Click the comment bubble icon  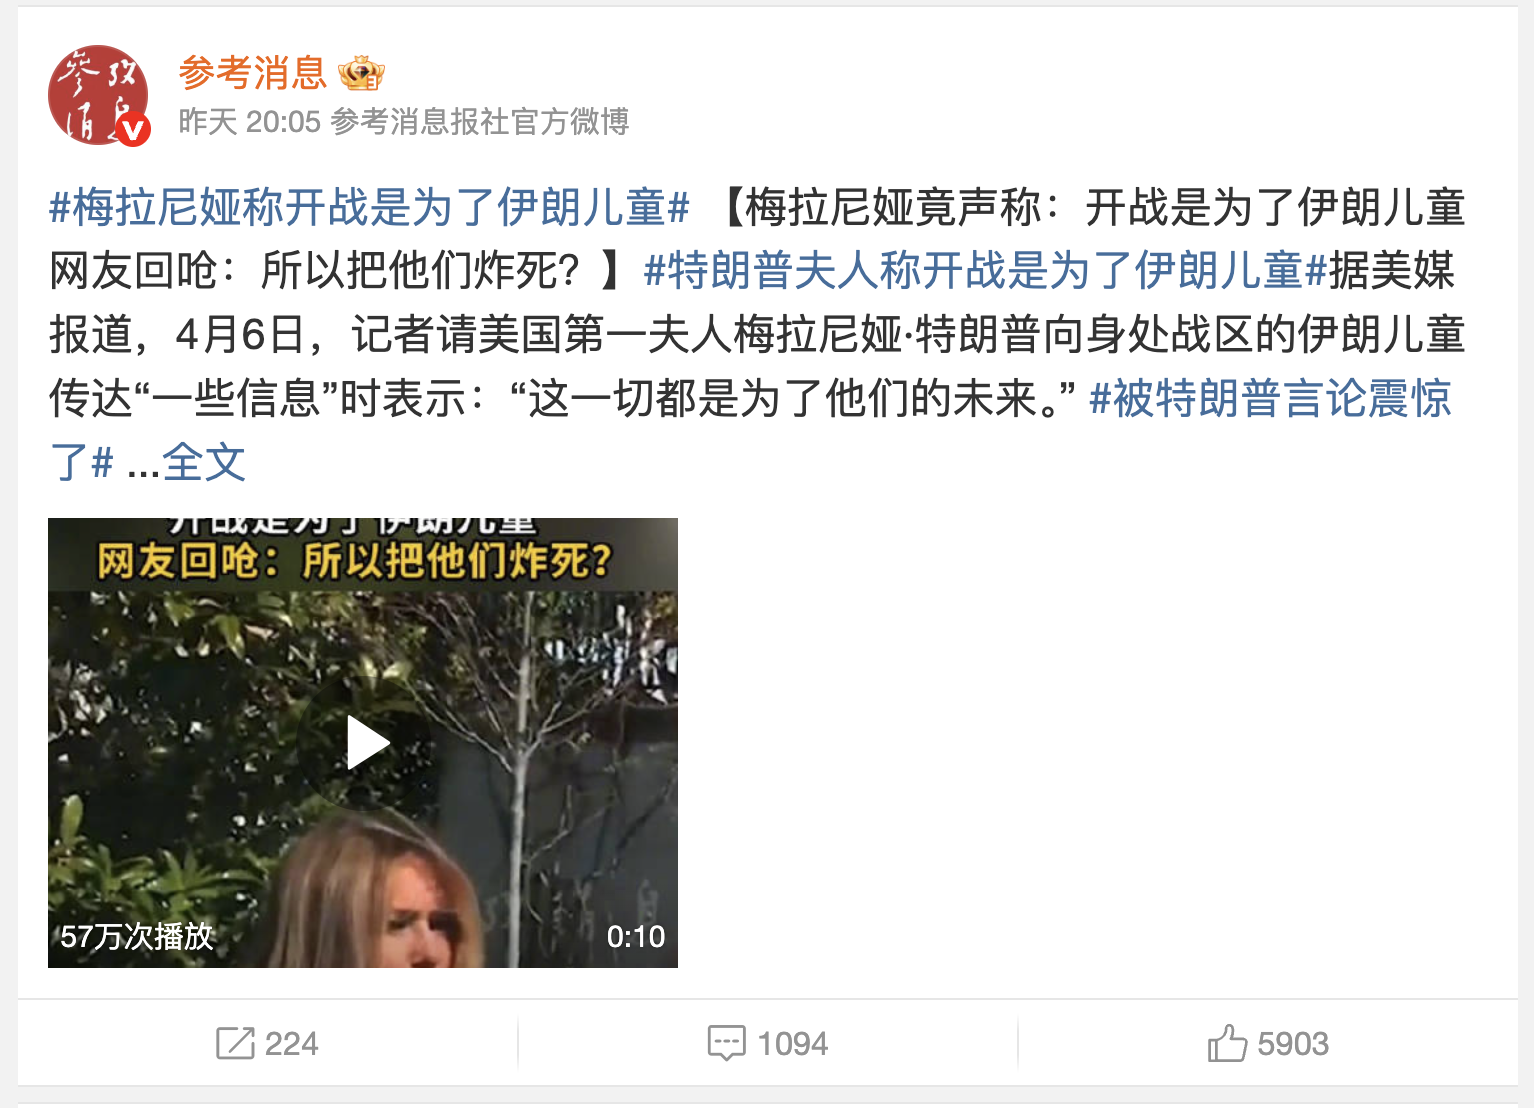coord(726,1043)
